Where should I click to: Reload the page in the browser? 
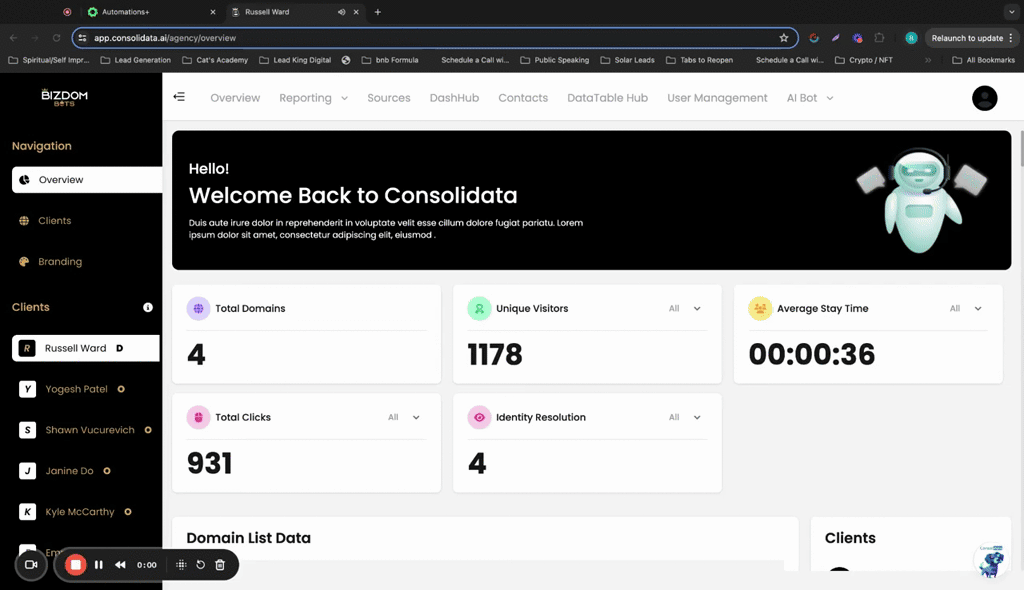click(56, 38)
